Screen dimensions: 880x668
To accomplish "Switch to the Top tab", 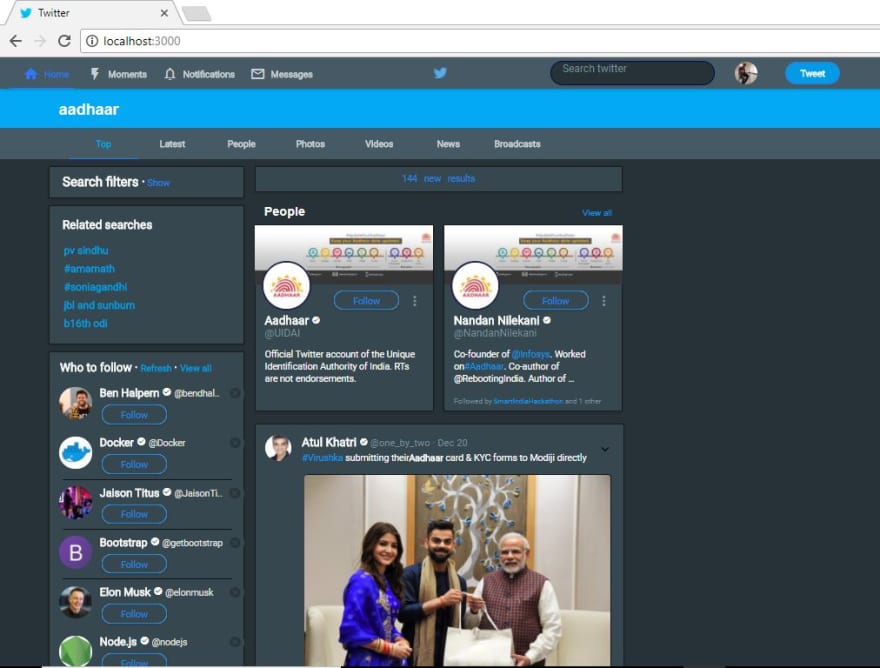I will click(x=103, y=144).
